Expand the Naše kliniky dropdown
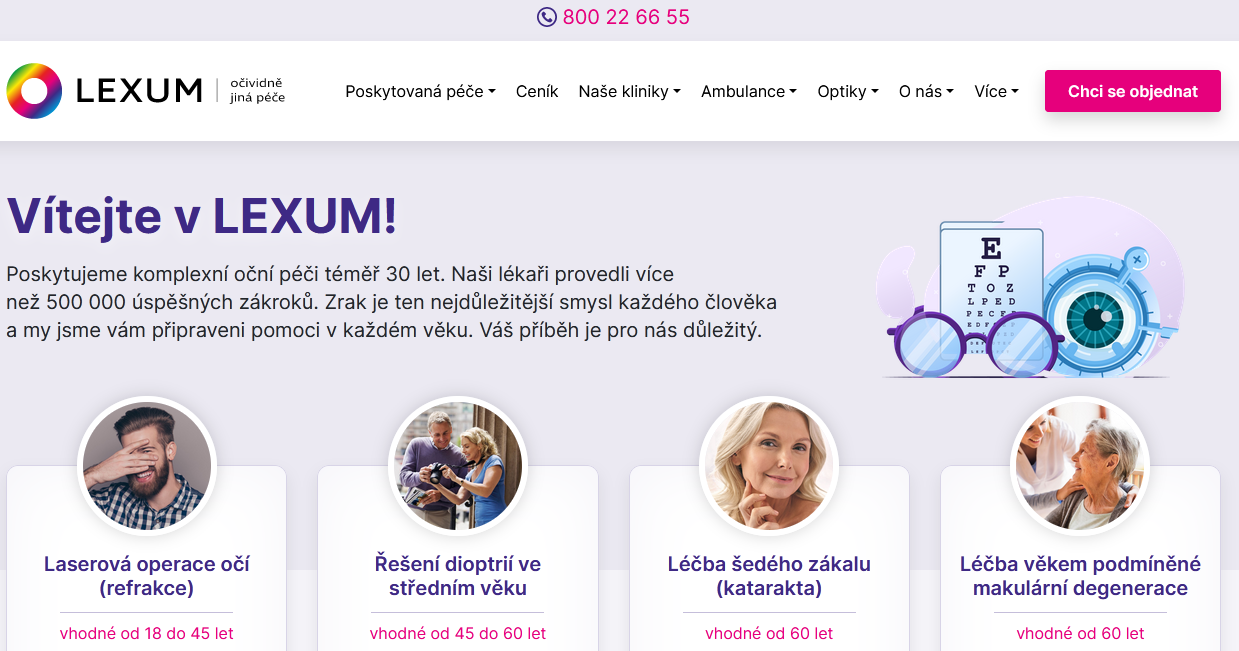1239x651 pixels. pyautogui.click(x=629, y=91)
